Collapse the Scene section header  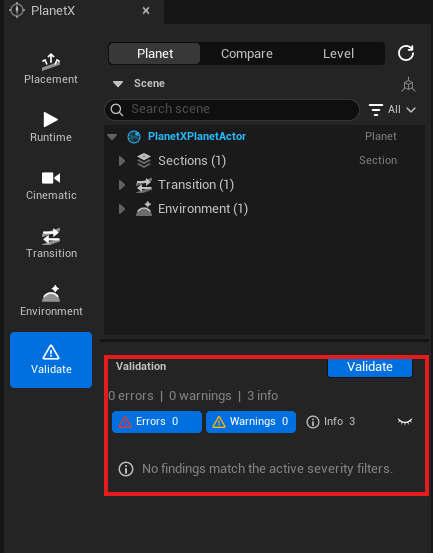point(117,84)
